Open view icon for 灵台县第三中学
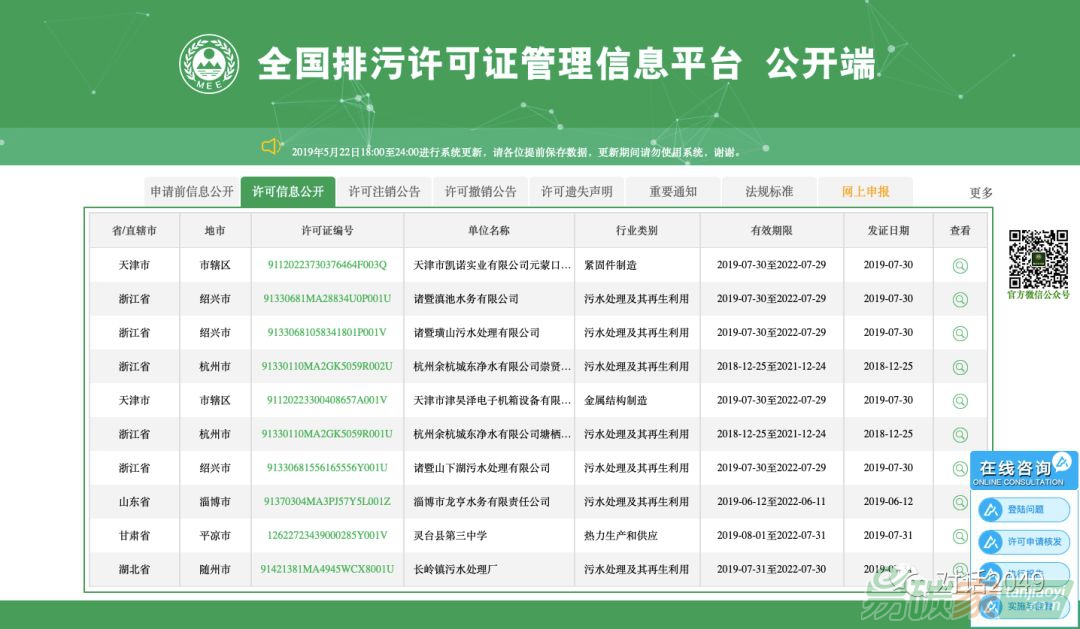1080x629 pixels. click(x=960, y=536)
